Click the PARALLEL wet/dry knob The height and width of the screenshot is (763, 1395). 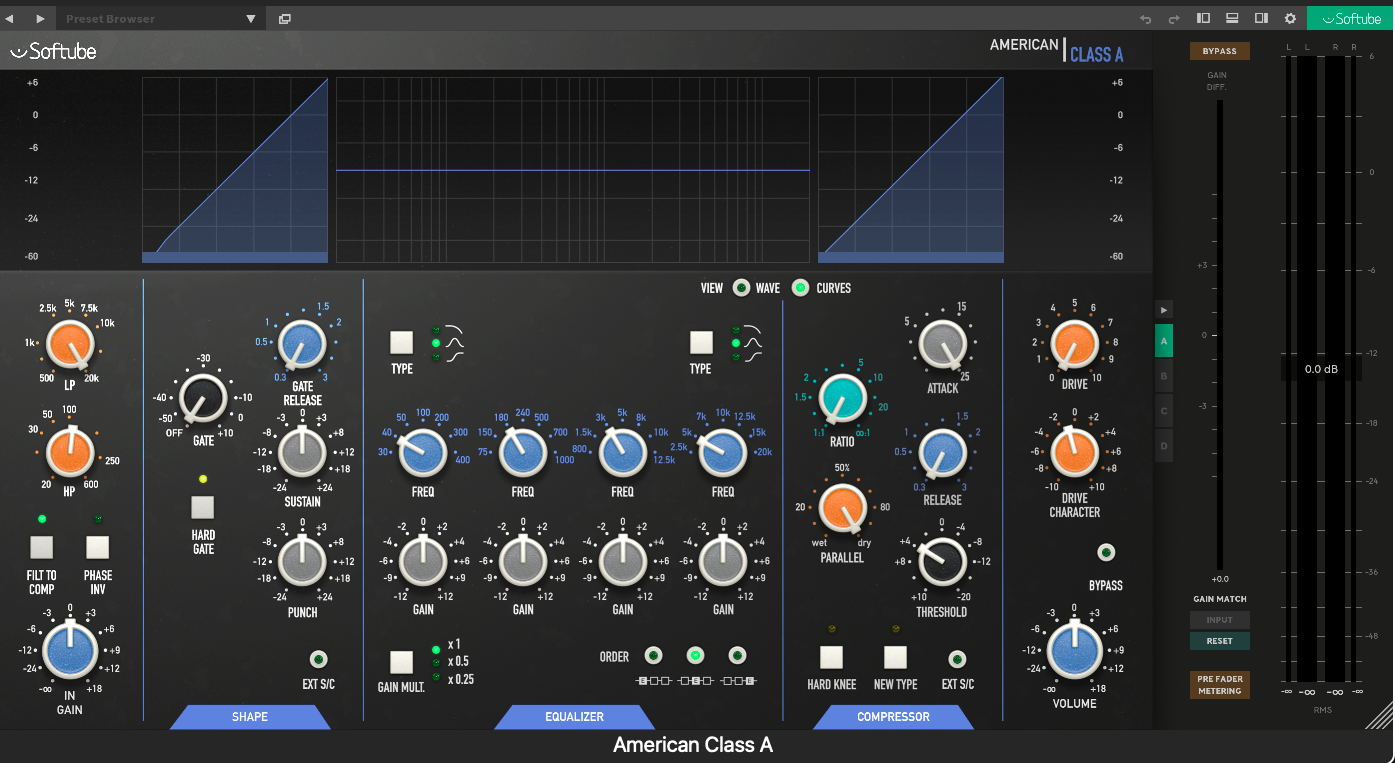[x=843, y=507]
